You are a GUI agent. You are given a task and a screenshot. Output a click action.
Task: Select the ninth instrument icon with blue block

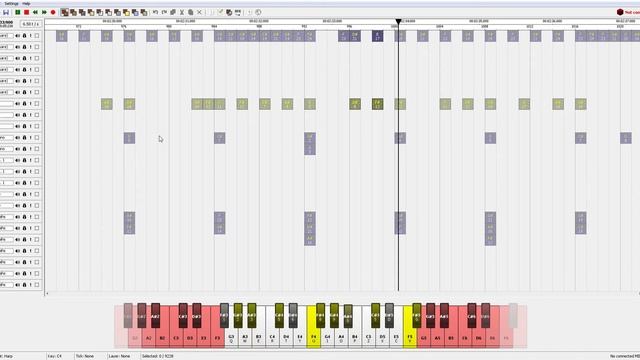[135, 12]
